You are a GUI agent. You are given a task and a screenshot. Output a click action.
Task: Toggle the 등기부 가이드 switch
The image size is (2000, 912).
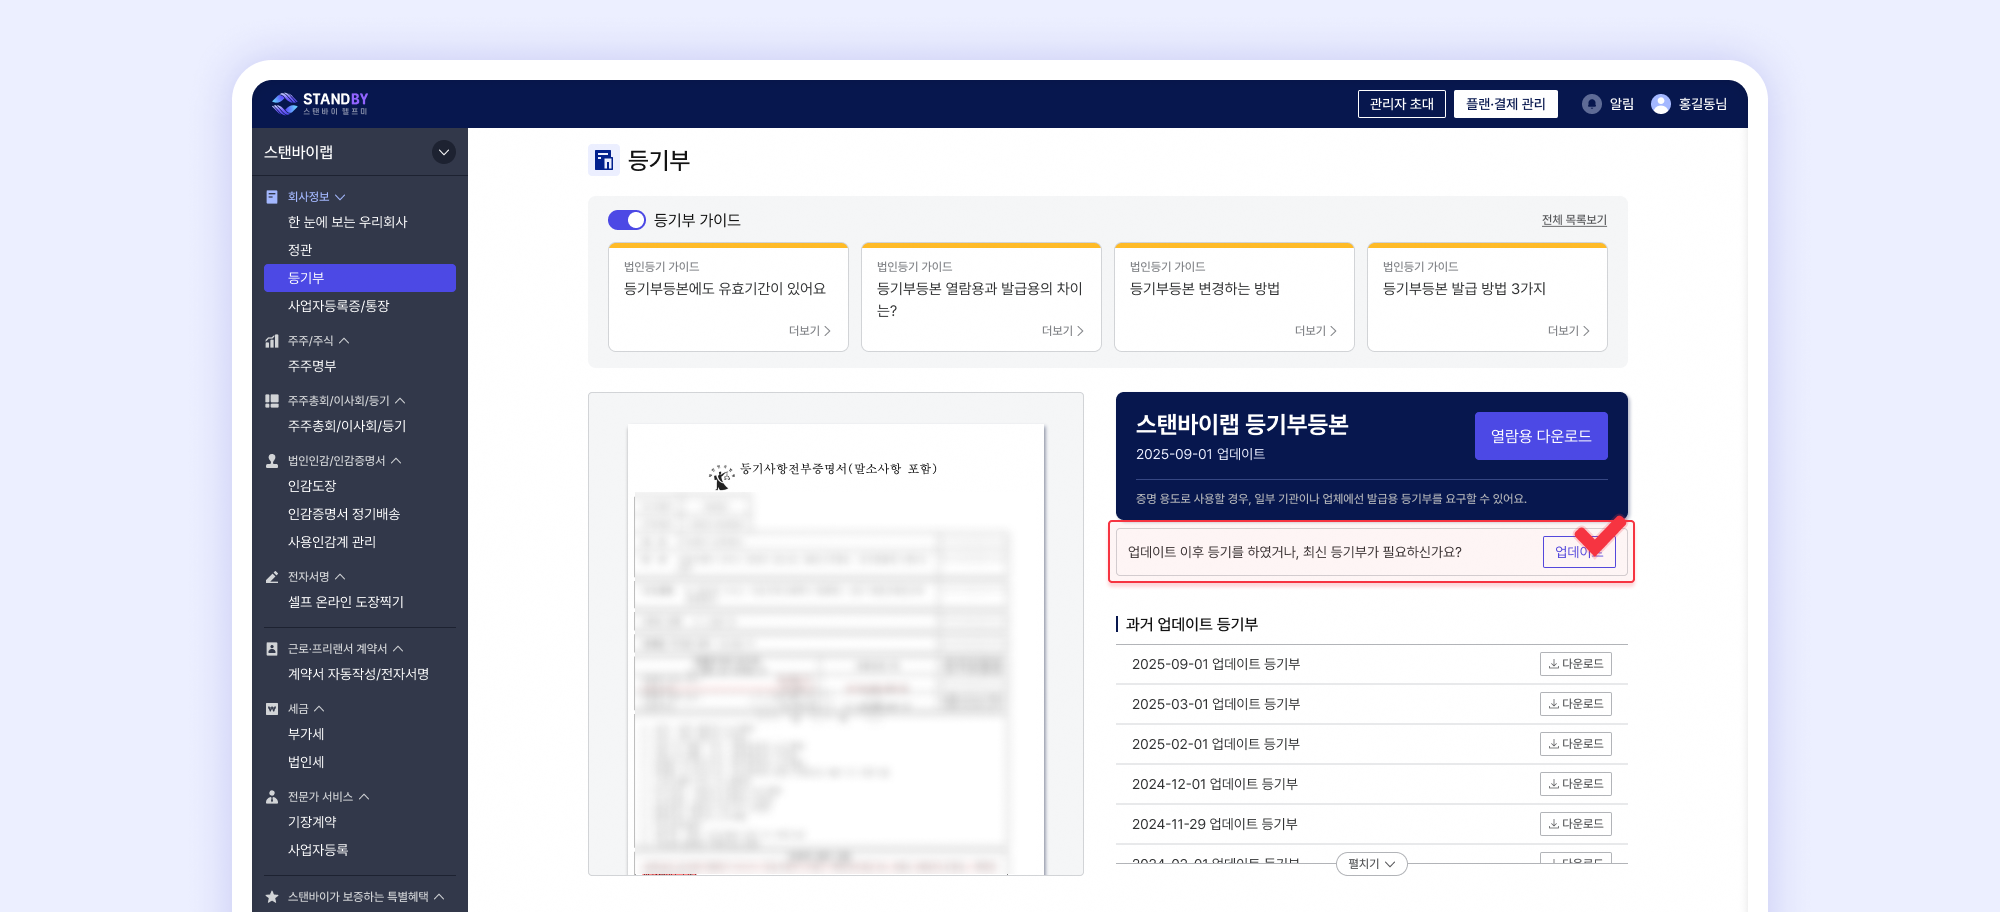click(627, 220)
